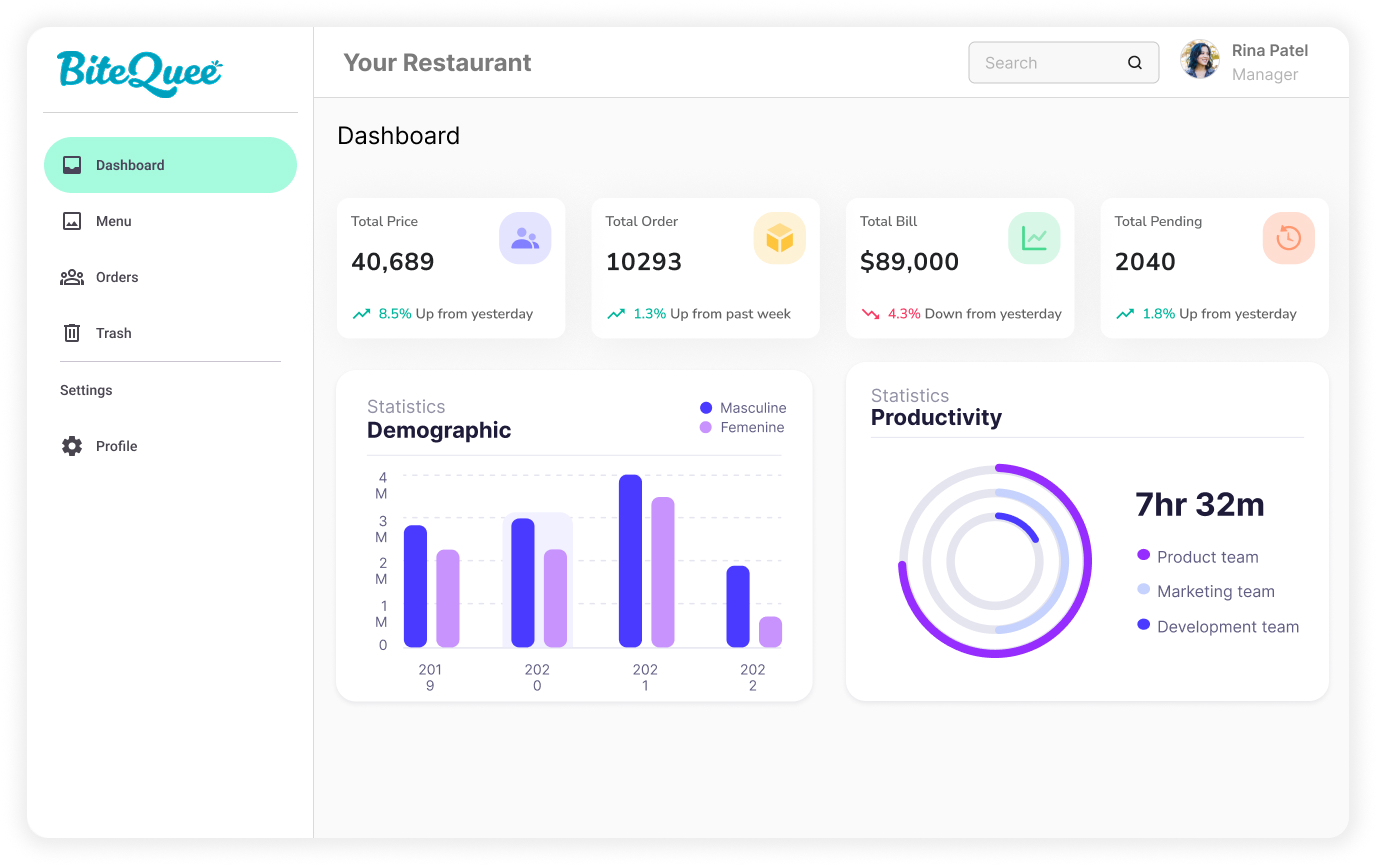This screenshot has height=867, width=1382.
Task: Click the 2021 Masculine bar
Action: [x=630, y=561]
